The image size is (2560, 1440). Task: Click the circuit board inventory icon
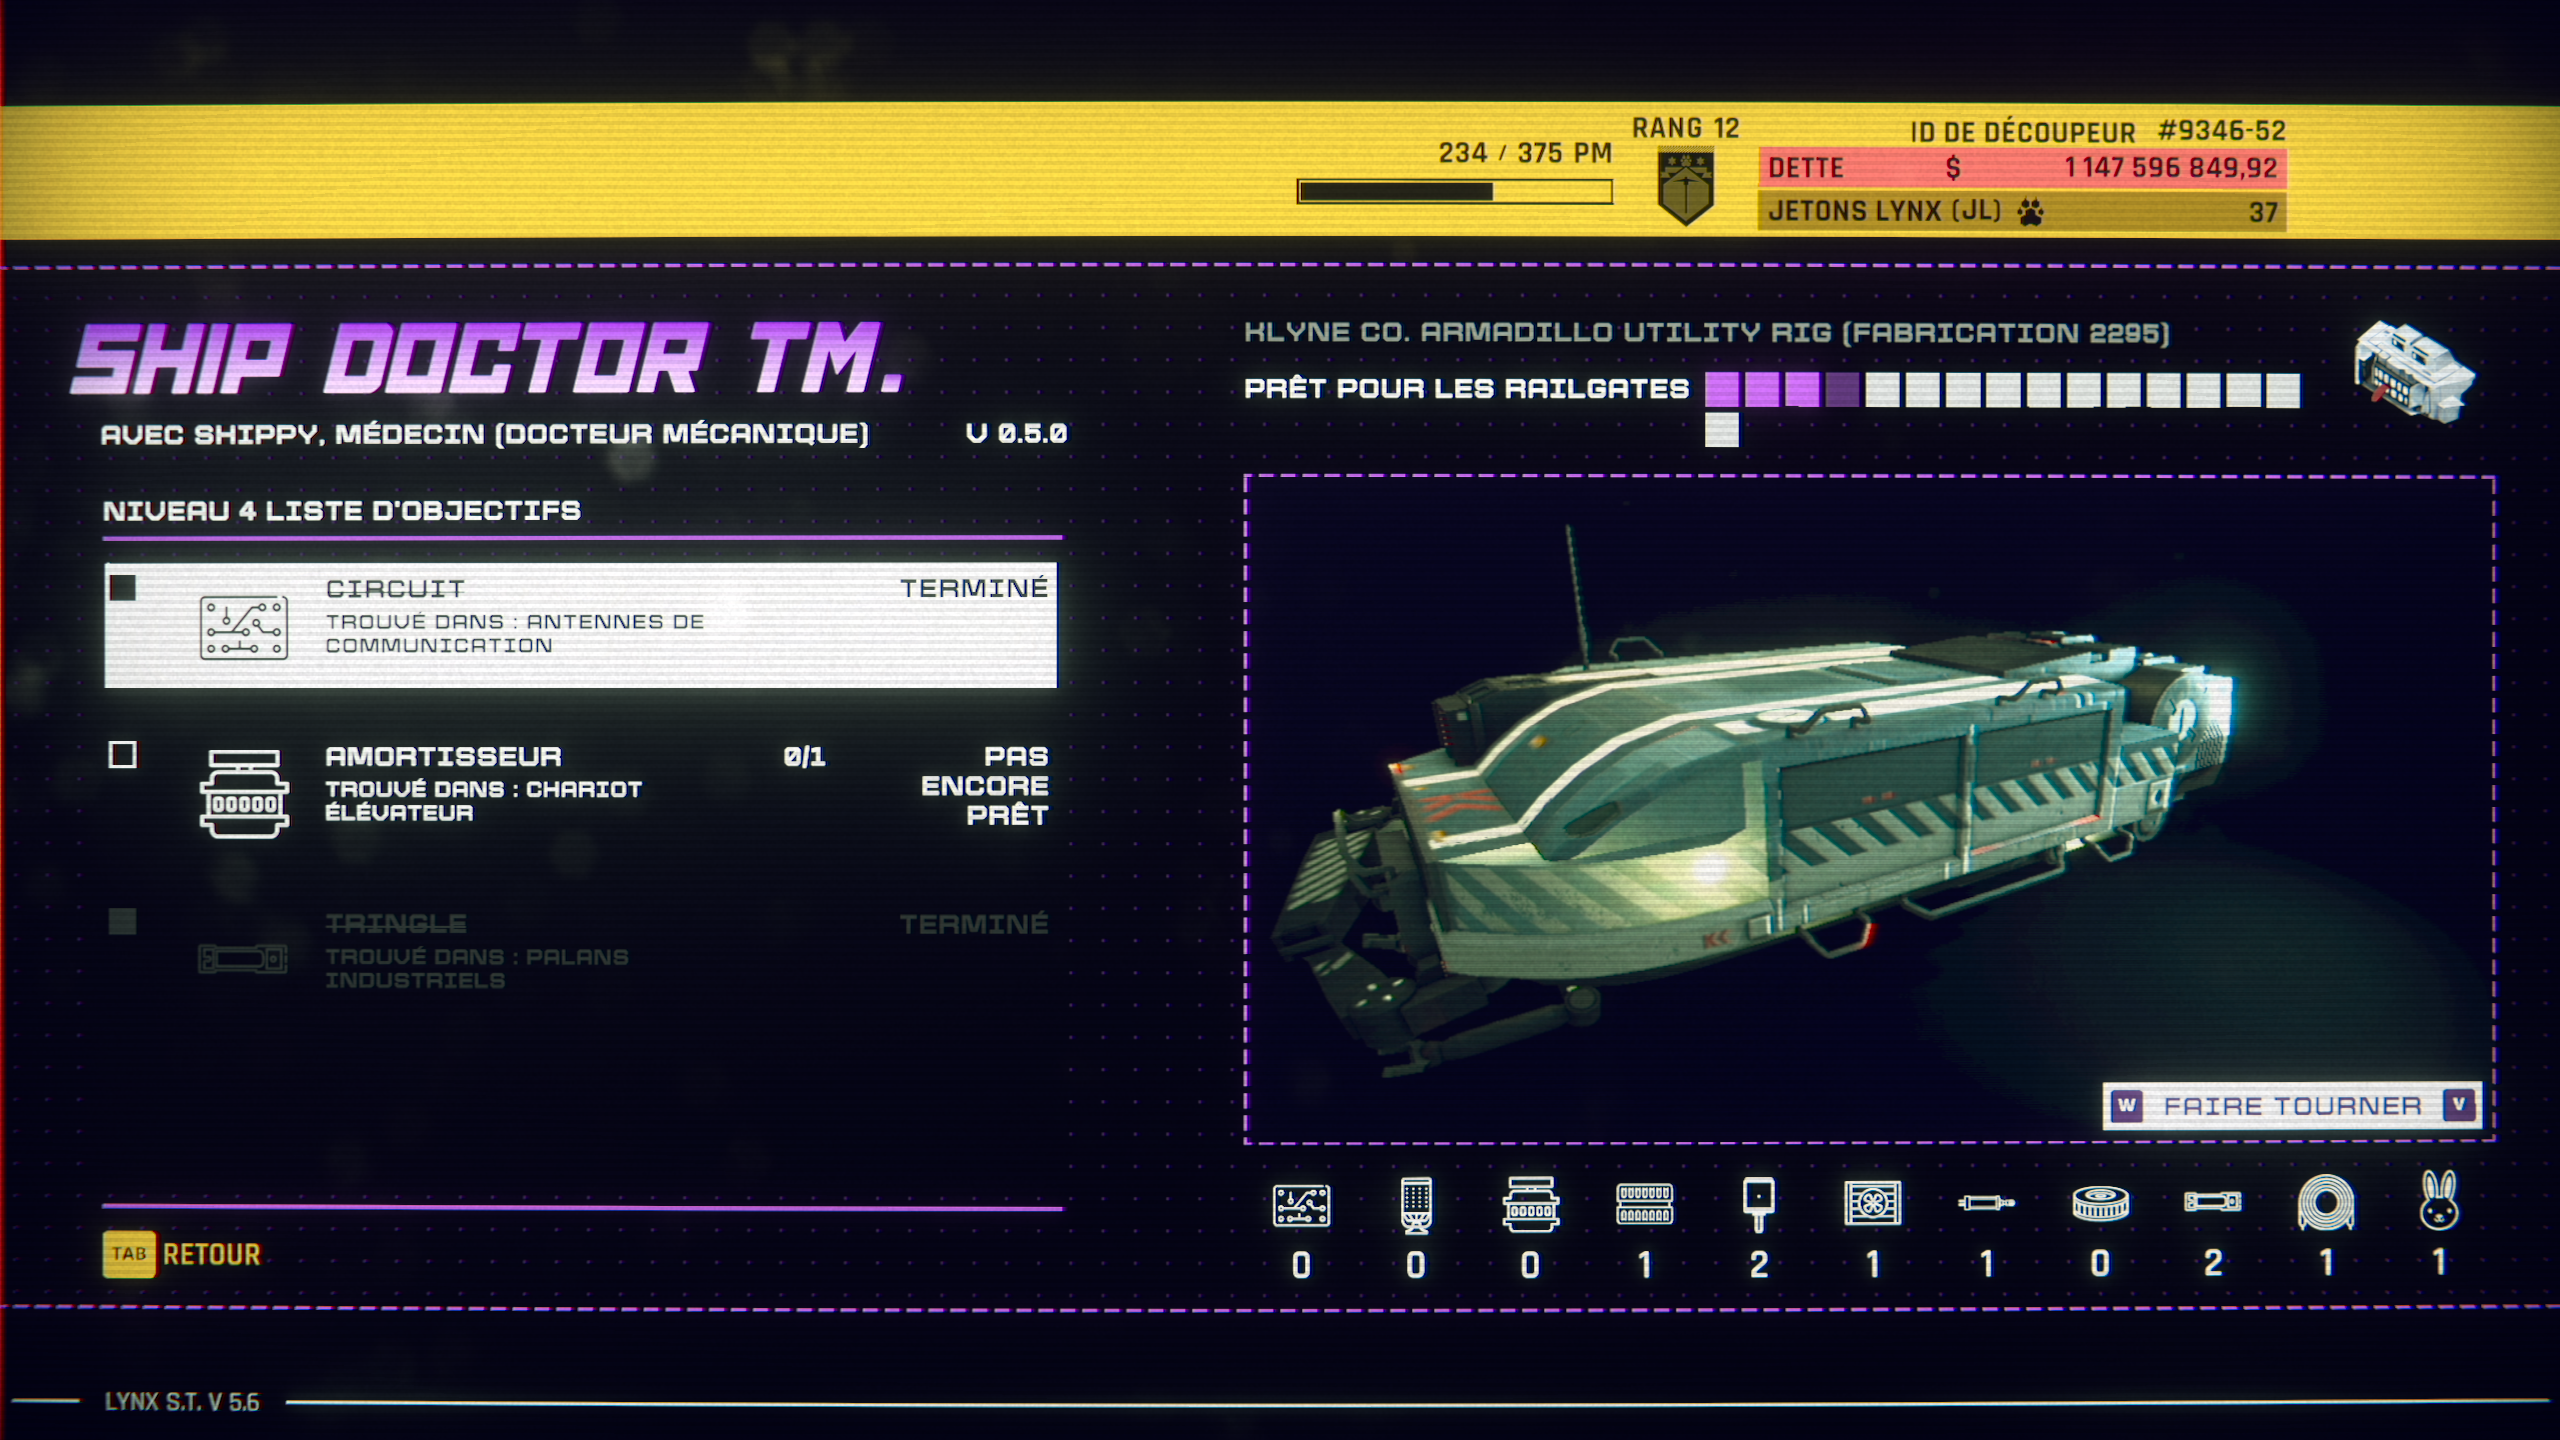(x=1301, y=1205)
